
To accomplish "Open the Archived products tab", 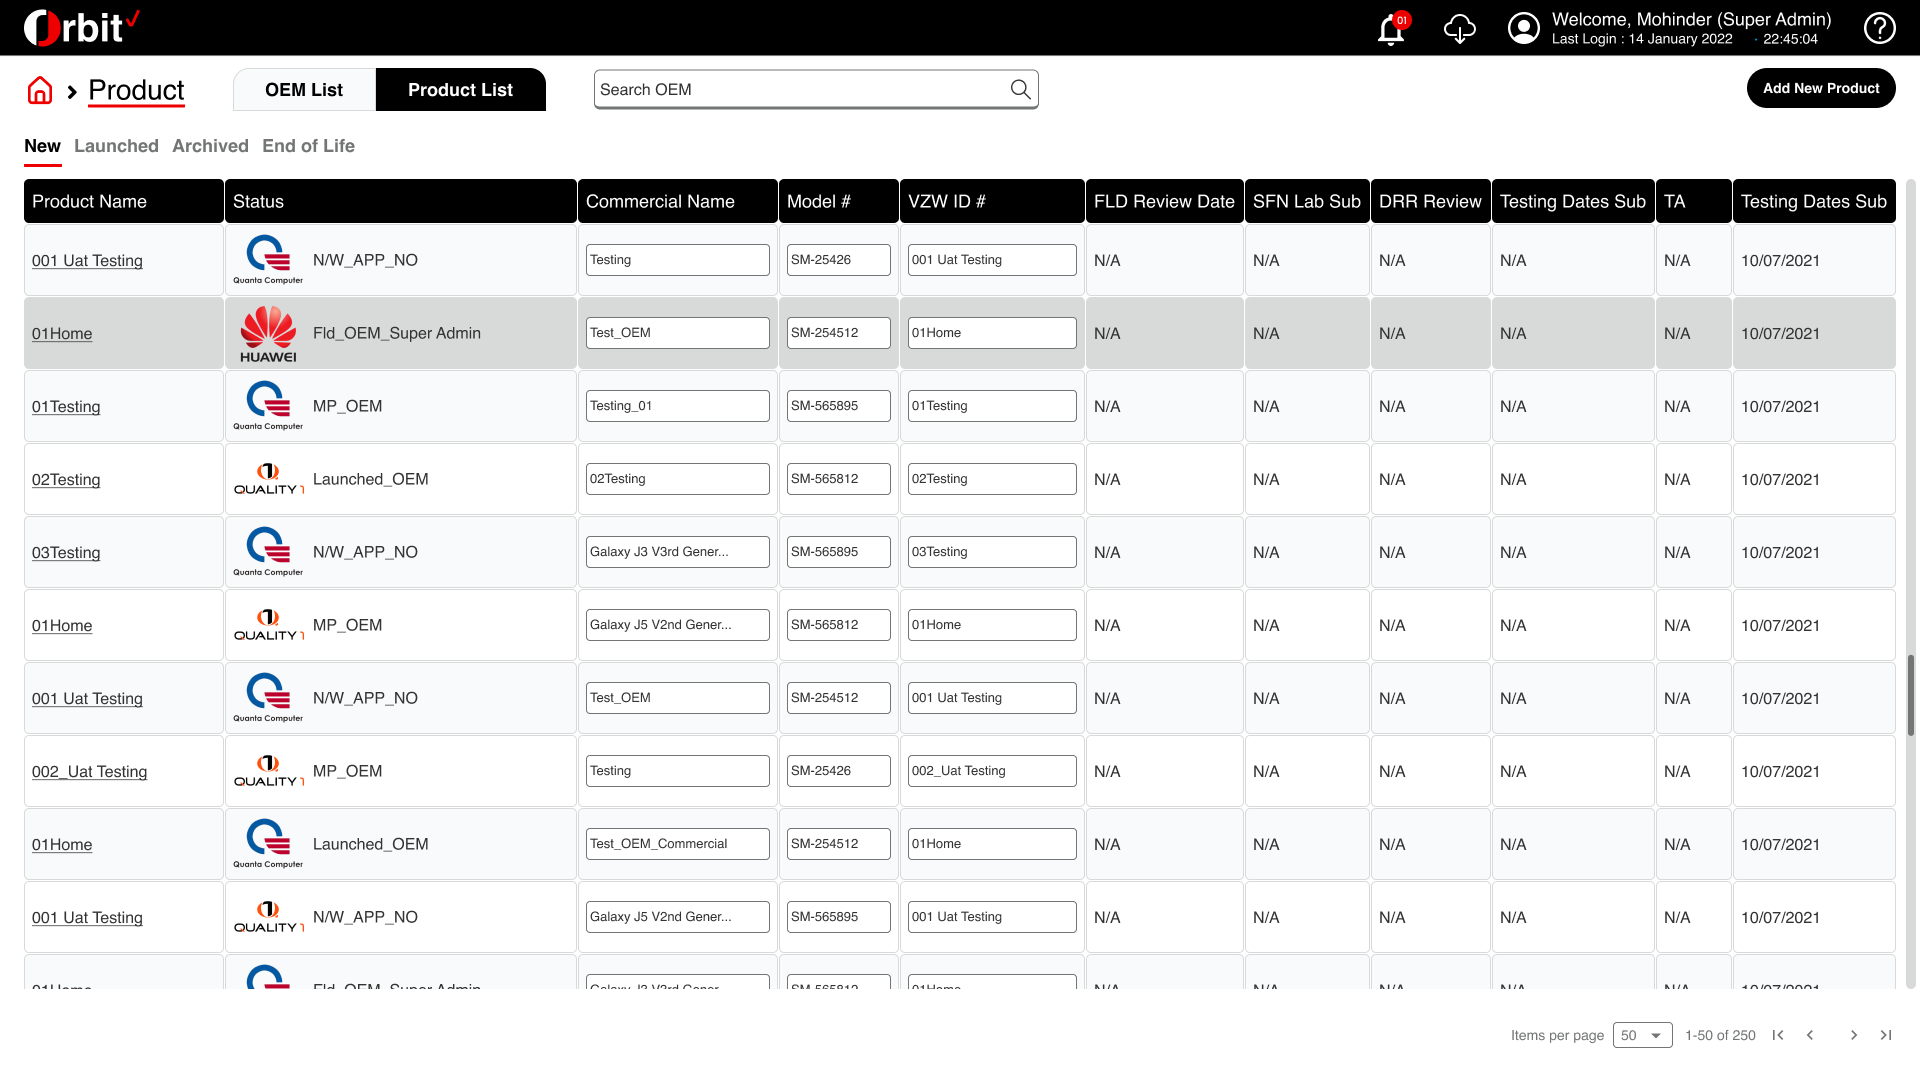I will click(210, 146).
